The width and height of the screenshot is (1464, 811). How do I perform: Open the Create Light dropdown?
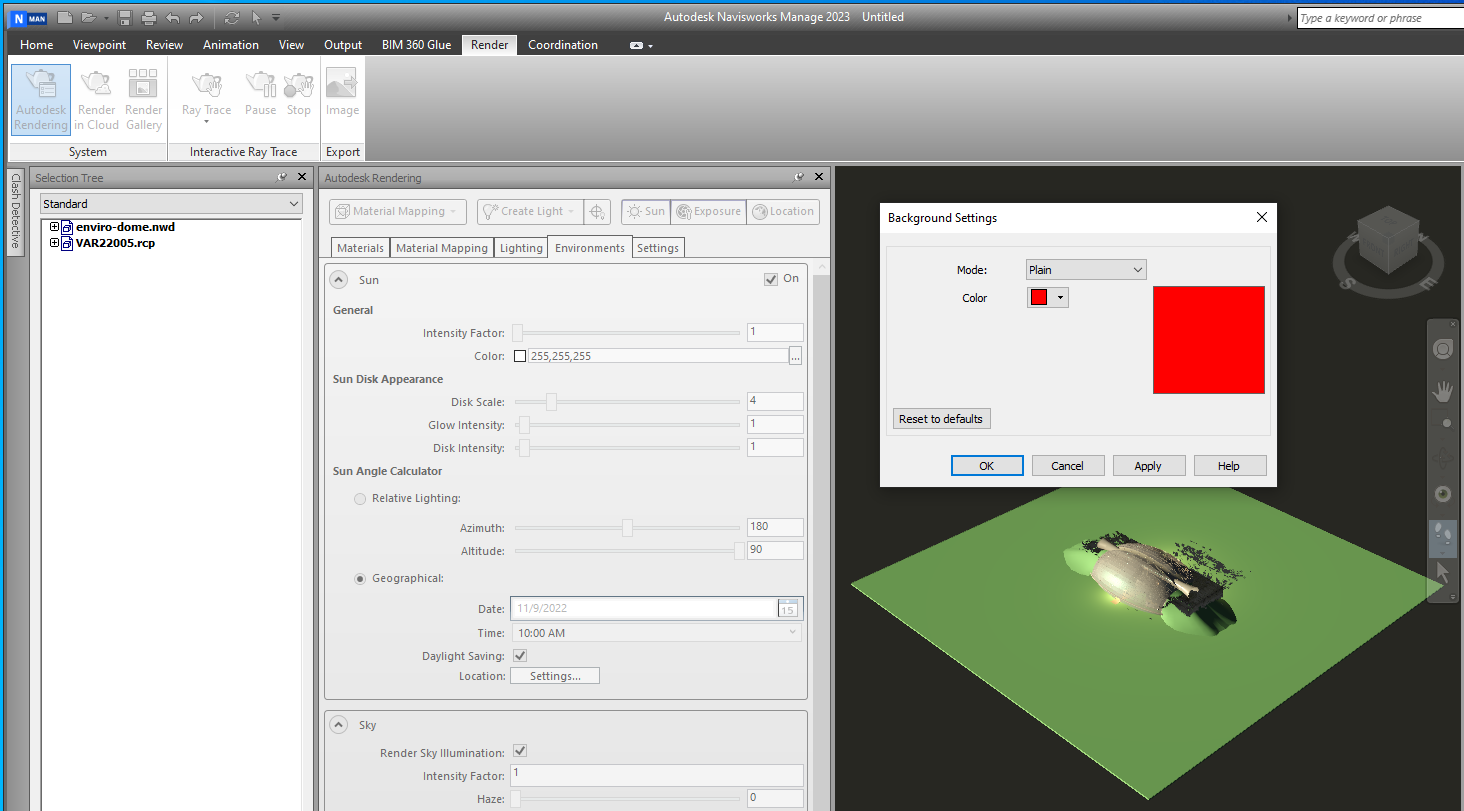click(531, 211)
